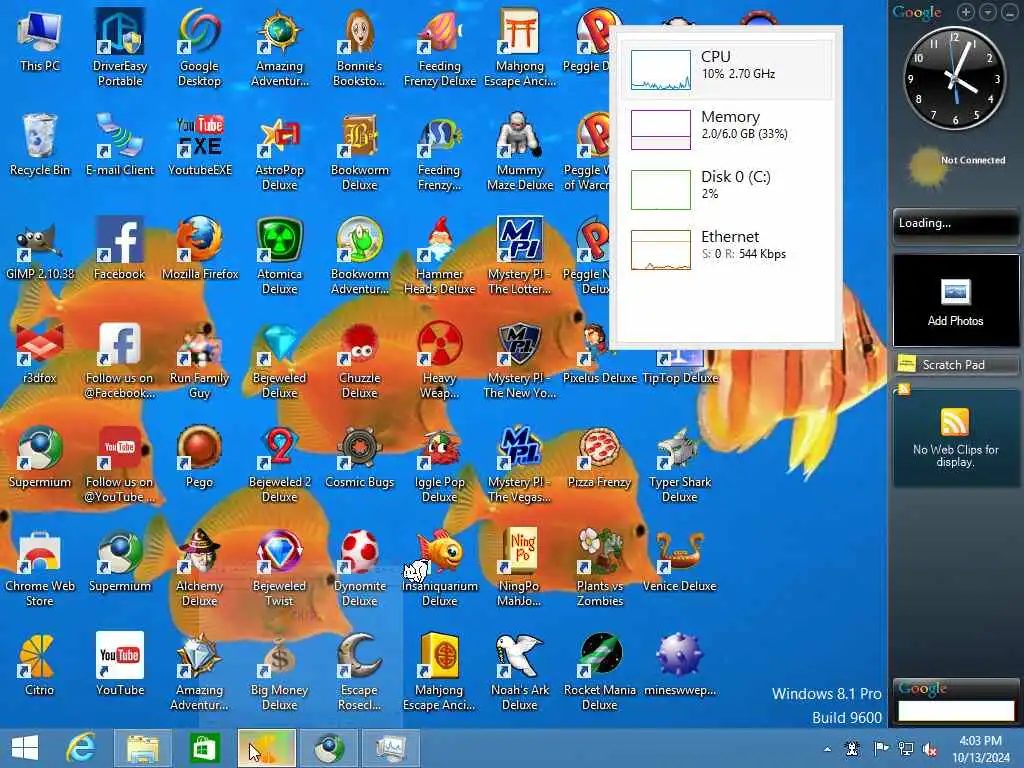This screenshot has height=768, width=1024.
Task: Click the Big Money Deluxe icon
Action: pyautogui.click(x=280, y=672)
